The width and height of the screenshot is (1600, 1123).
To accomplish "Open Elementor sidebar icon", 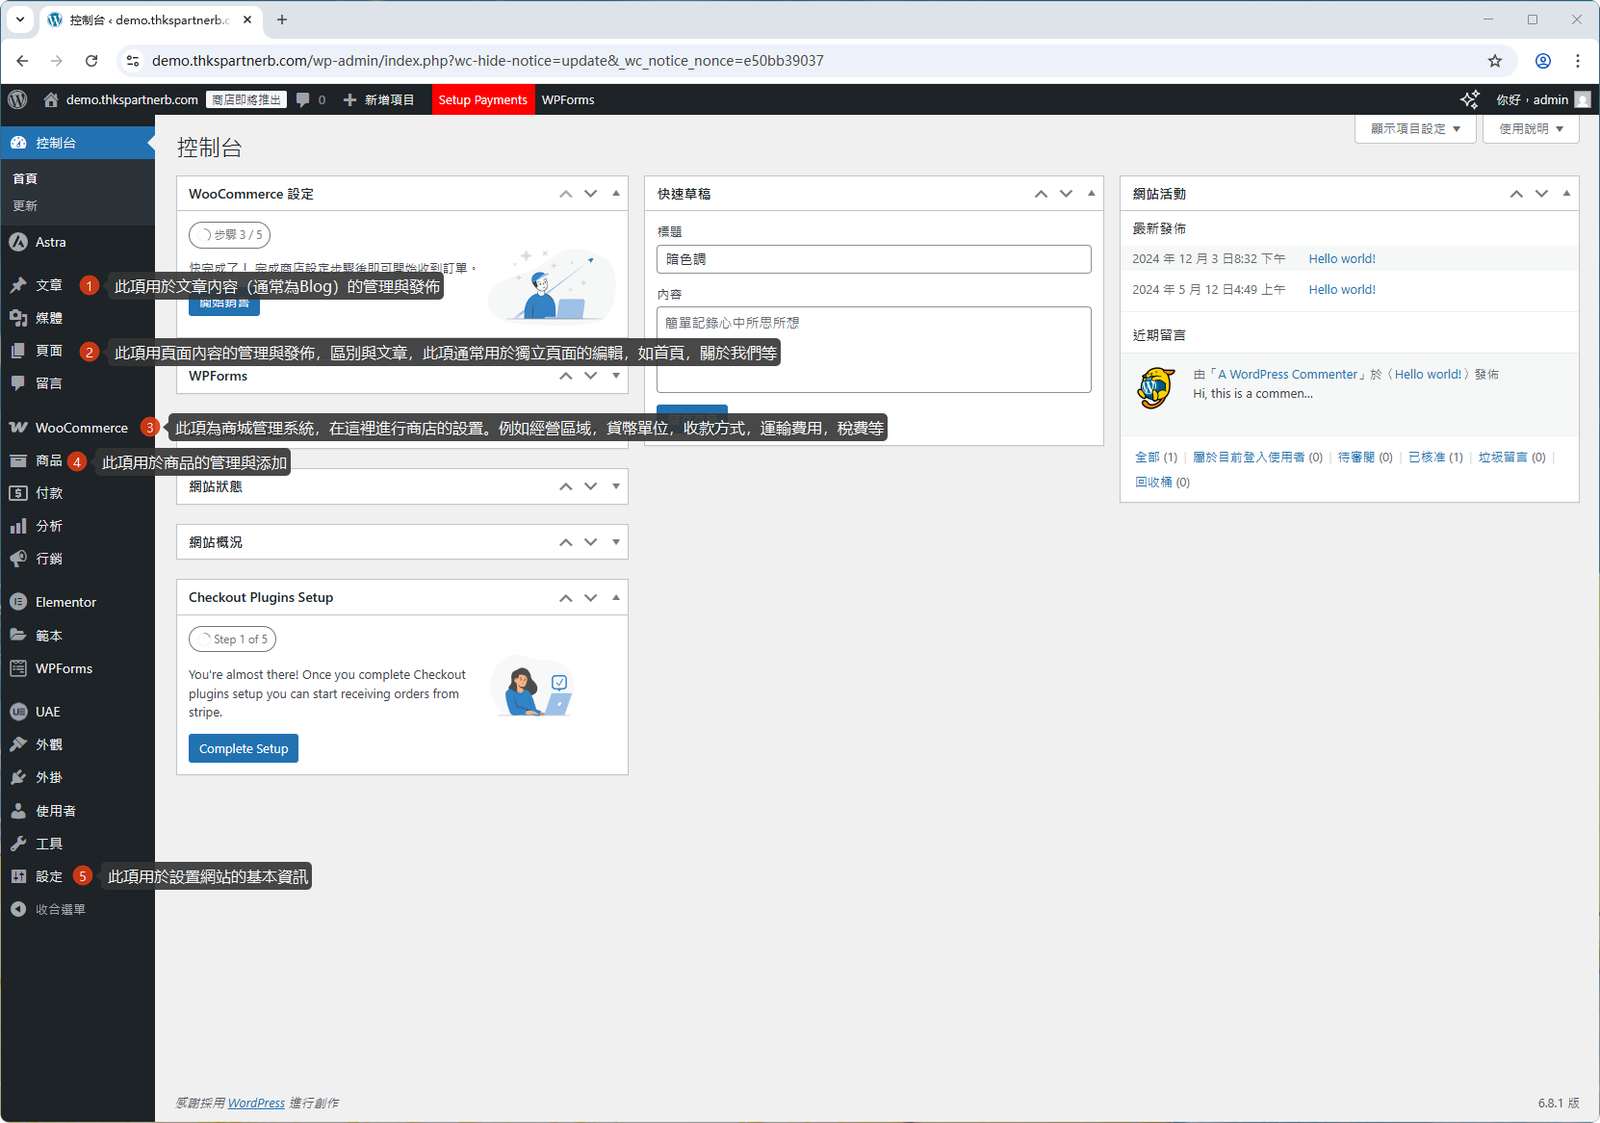I will (18, 602).
